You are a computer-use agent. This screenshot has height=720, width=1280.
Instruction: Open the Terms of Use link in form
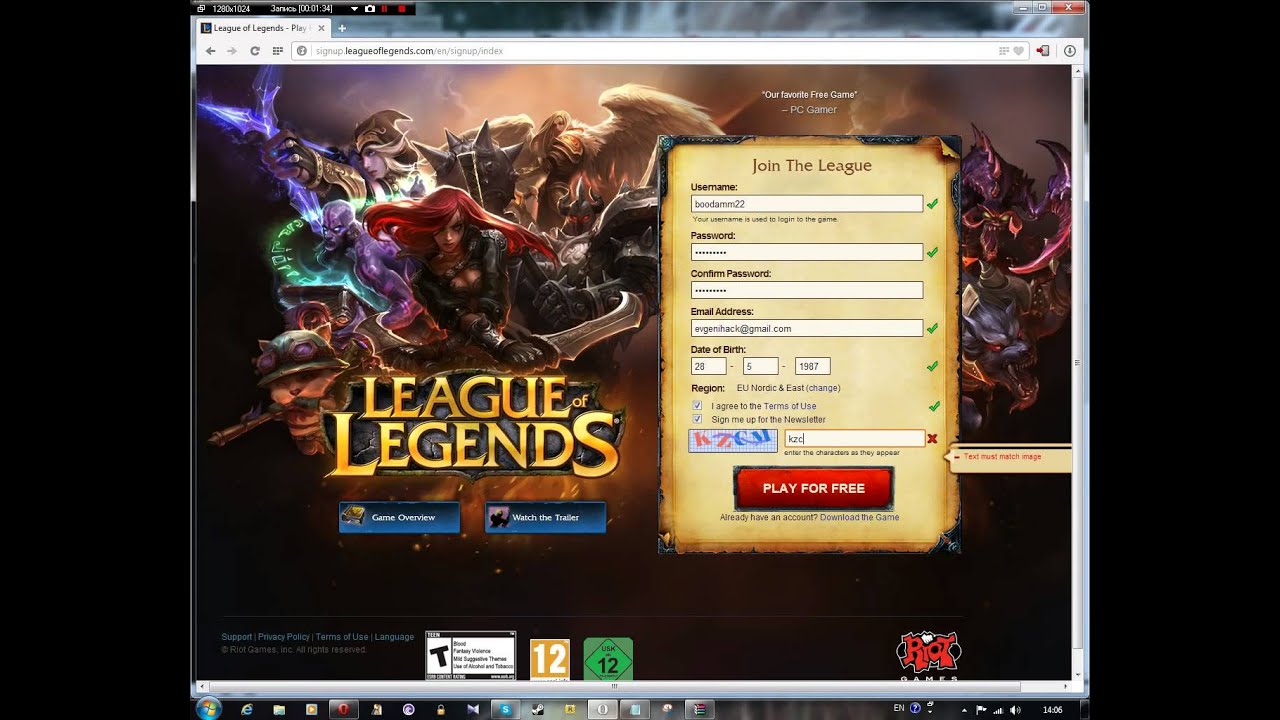tap(790, 406)
